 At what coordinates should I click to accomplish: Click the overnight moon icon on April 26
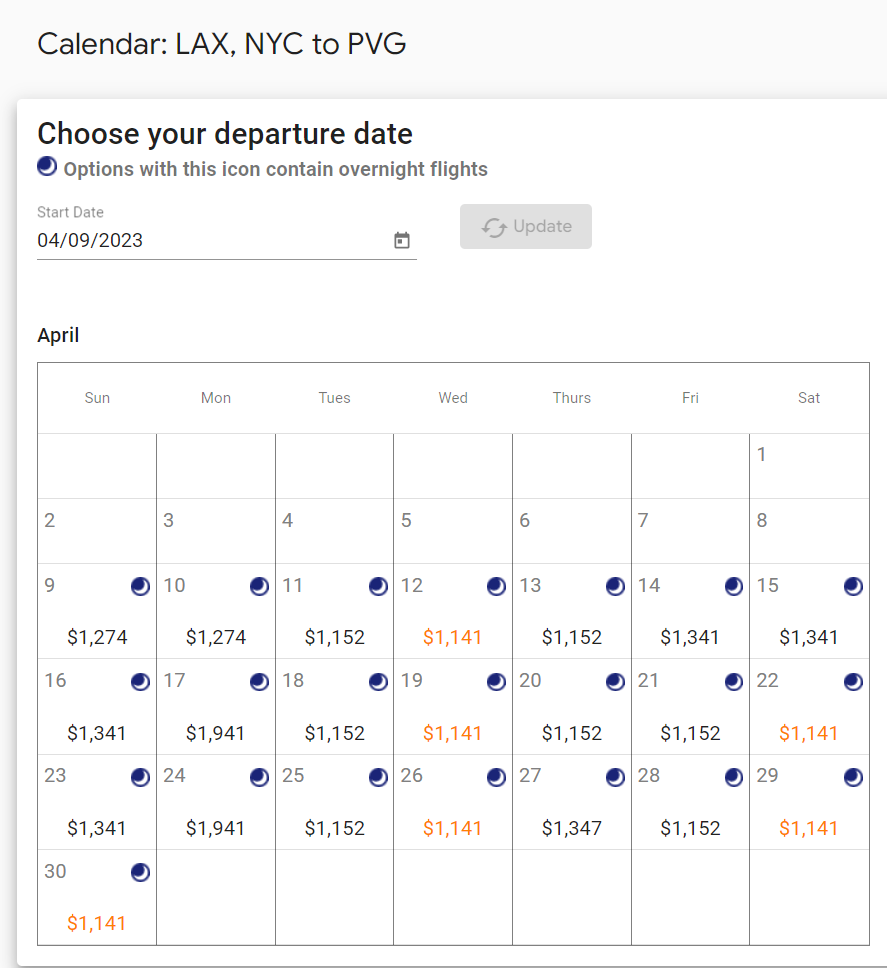(497, 777)
